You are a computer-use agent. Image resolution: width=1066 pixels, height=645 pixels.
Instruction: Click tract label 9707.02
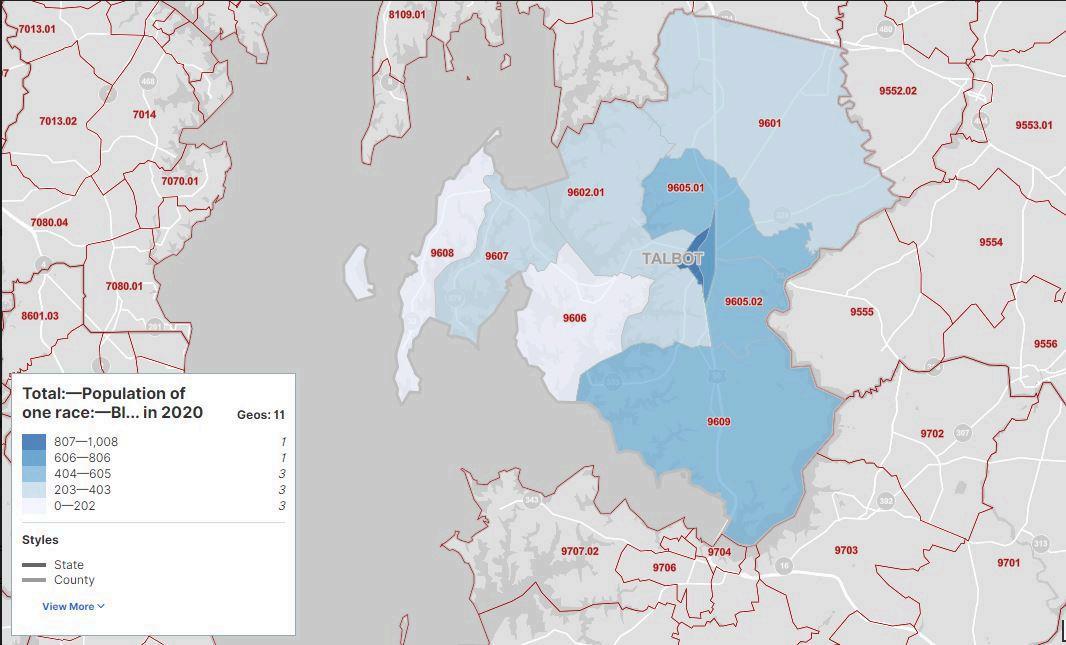580,551
